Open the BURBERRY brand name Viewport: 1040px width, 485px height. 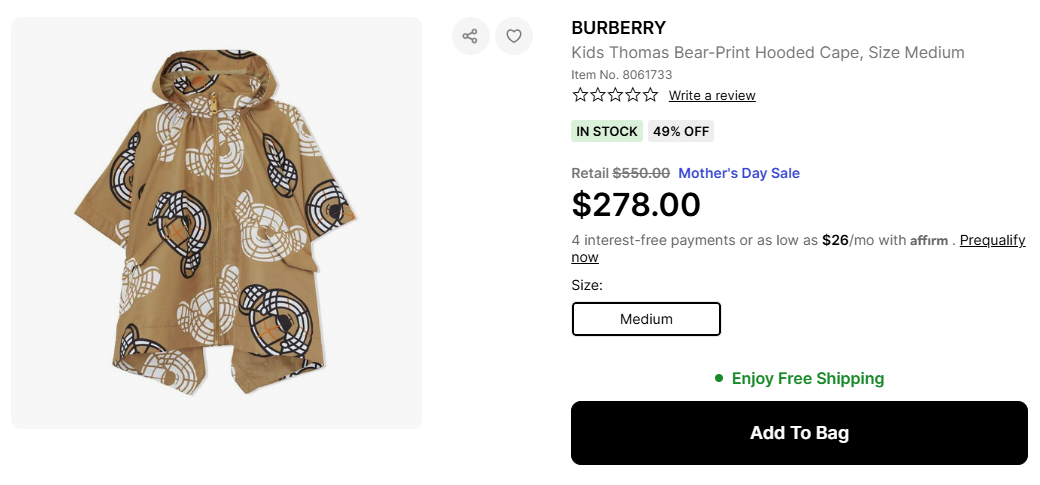tap(618, 28)
